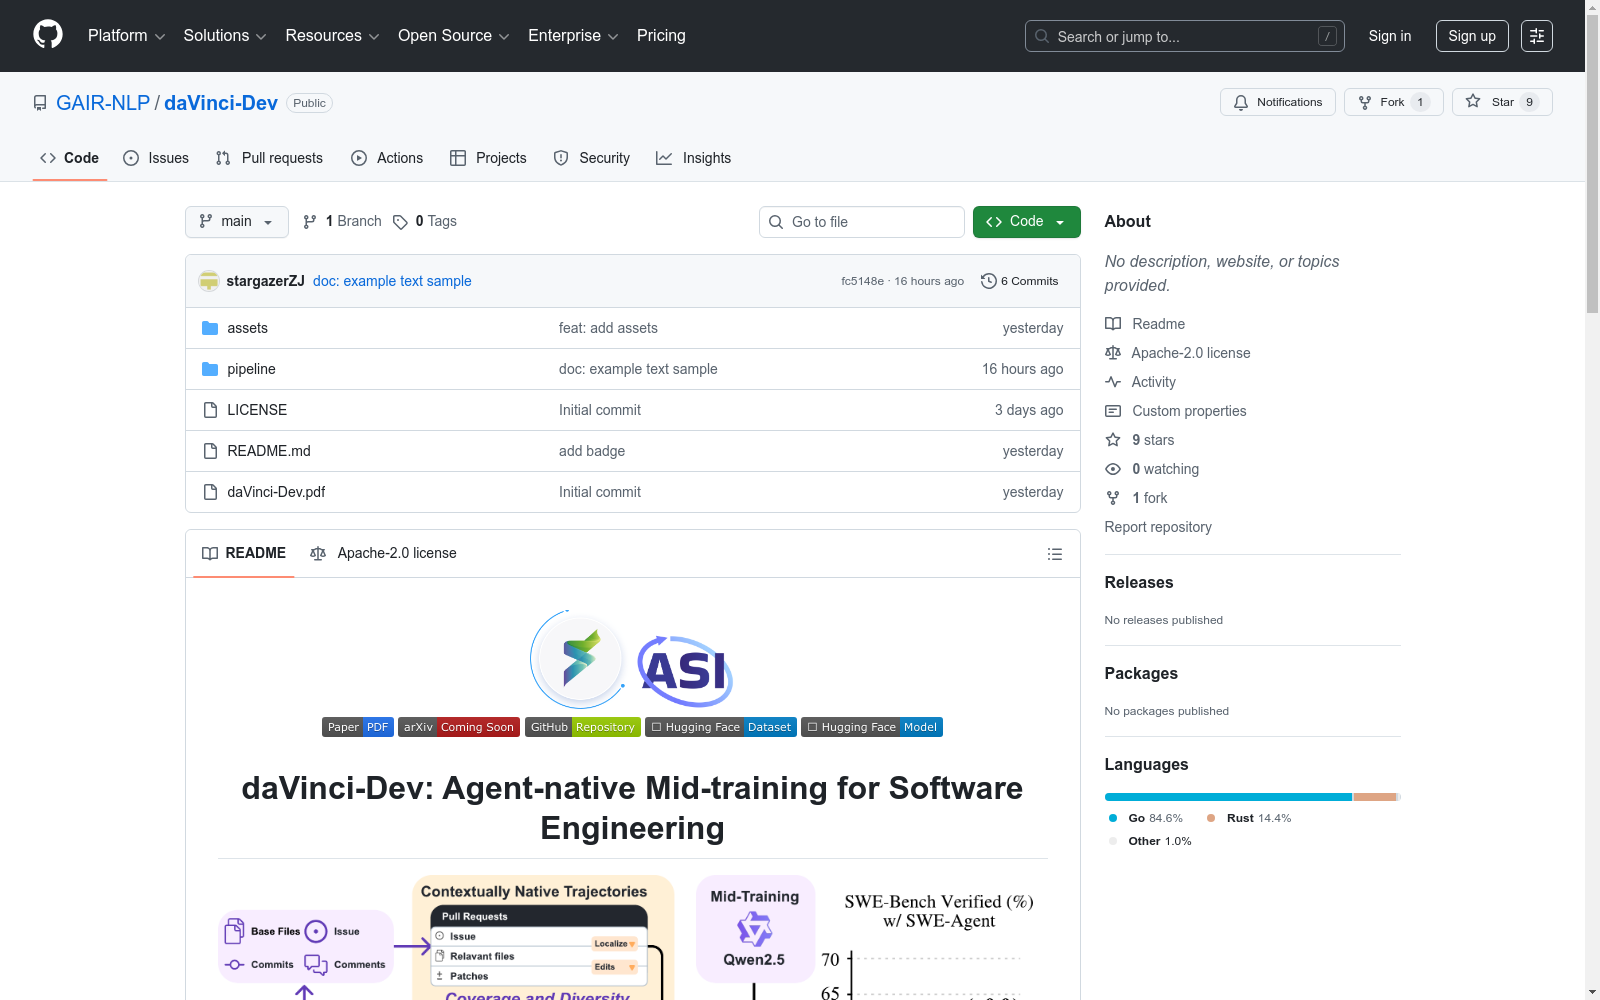Open the Paper PDF badge
Screen dimensions: 1600x1000
(x=358, y=727)
